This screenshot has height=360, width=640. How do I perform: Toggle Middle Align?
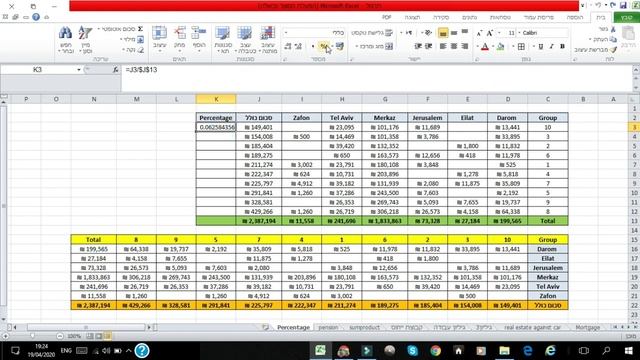pyautogui.click(x=454, y=33)
